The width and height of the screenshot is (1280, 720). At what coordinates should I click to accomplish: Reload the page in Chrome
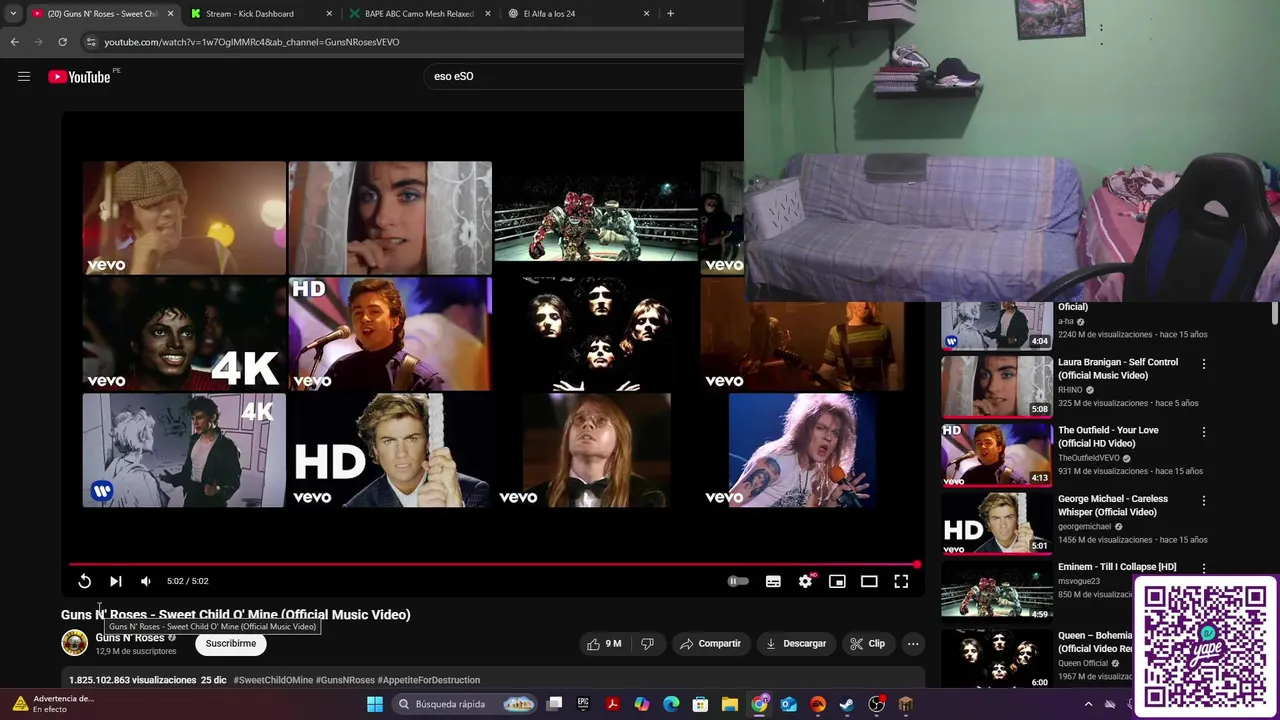tap(62, 42)
